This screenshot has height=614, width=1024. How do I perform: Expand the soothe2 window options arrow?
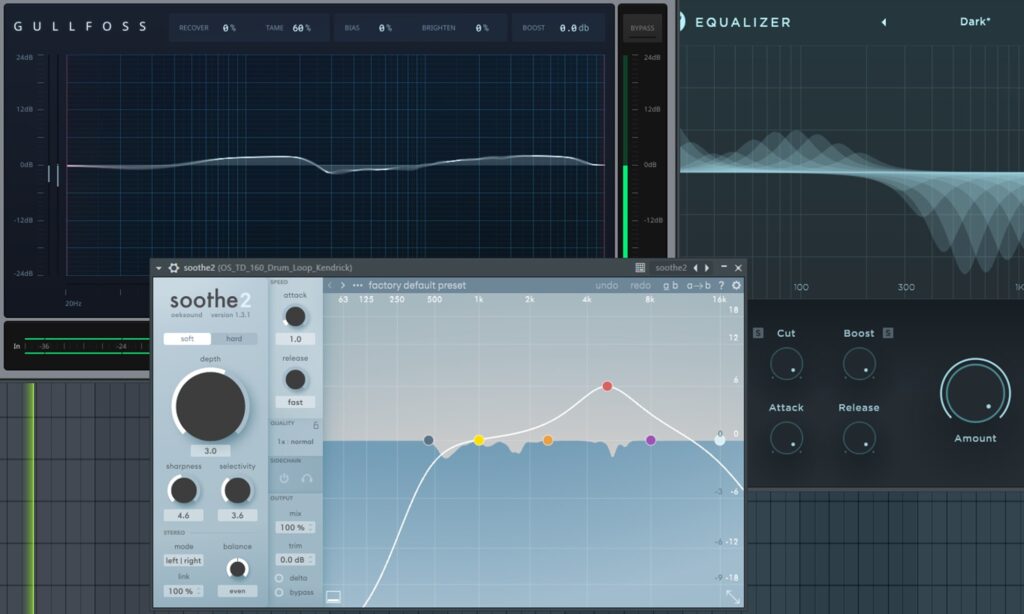[159, 268]
